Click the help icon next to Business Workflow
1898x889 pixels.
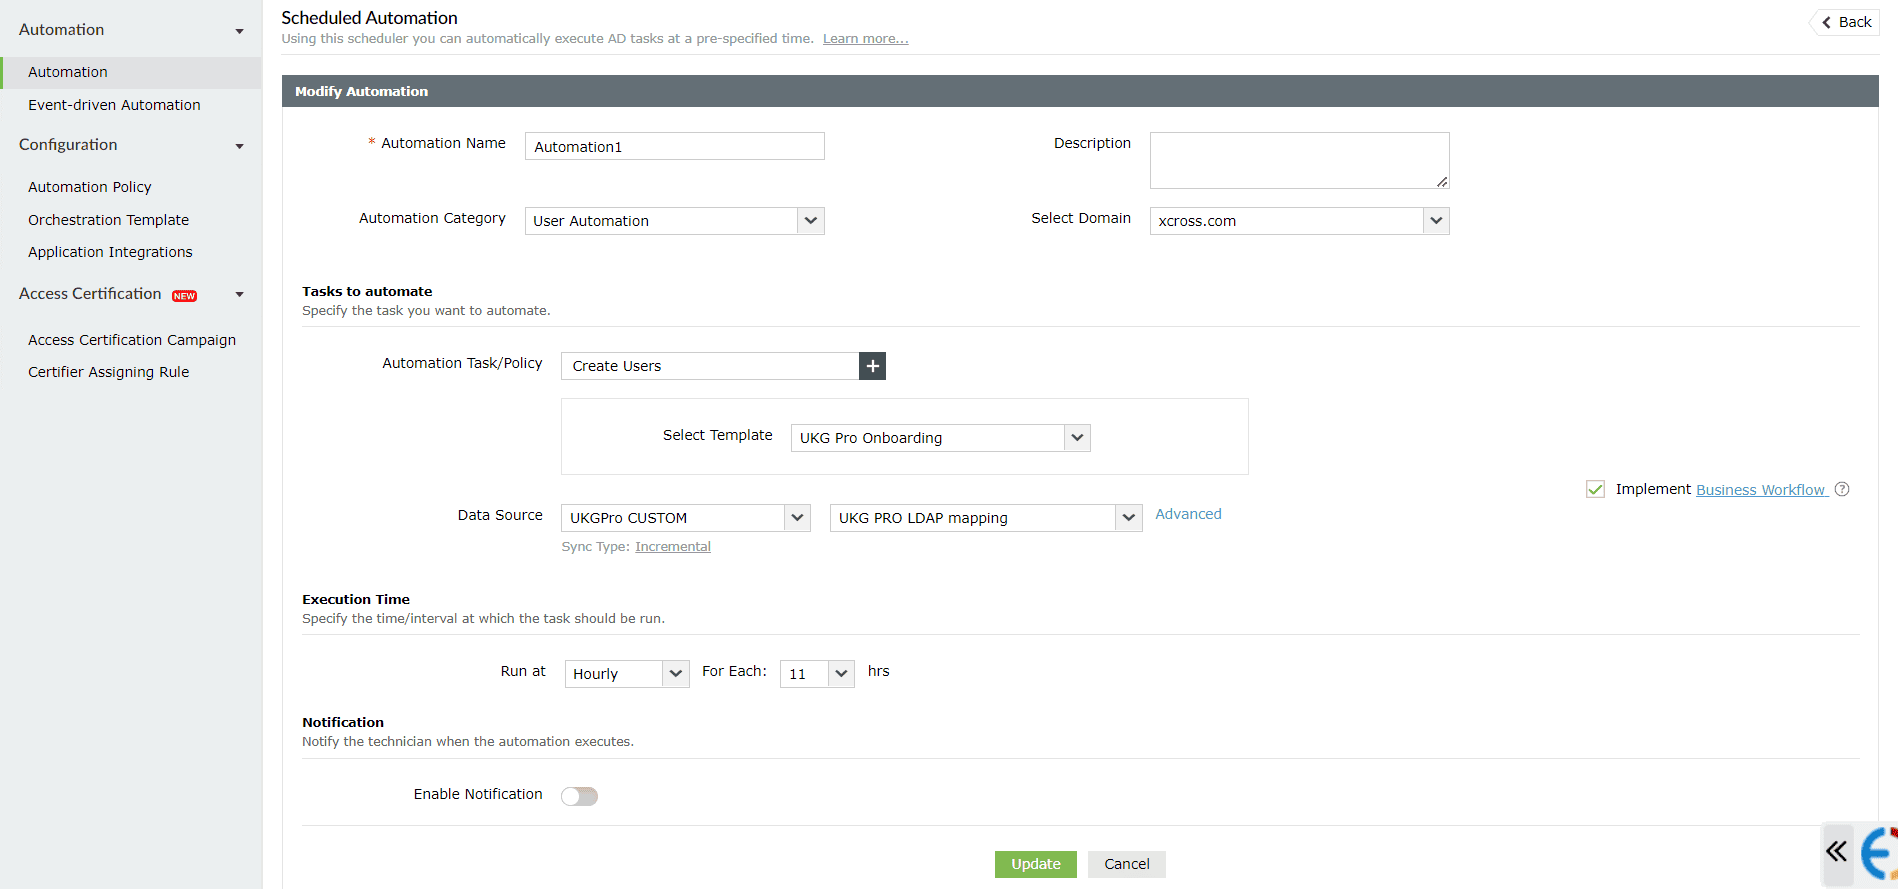(x=1842, y=489)
